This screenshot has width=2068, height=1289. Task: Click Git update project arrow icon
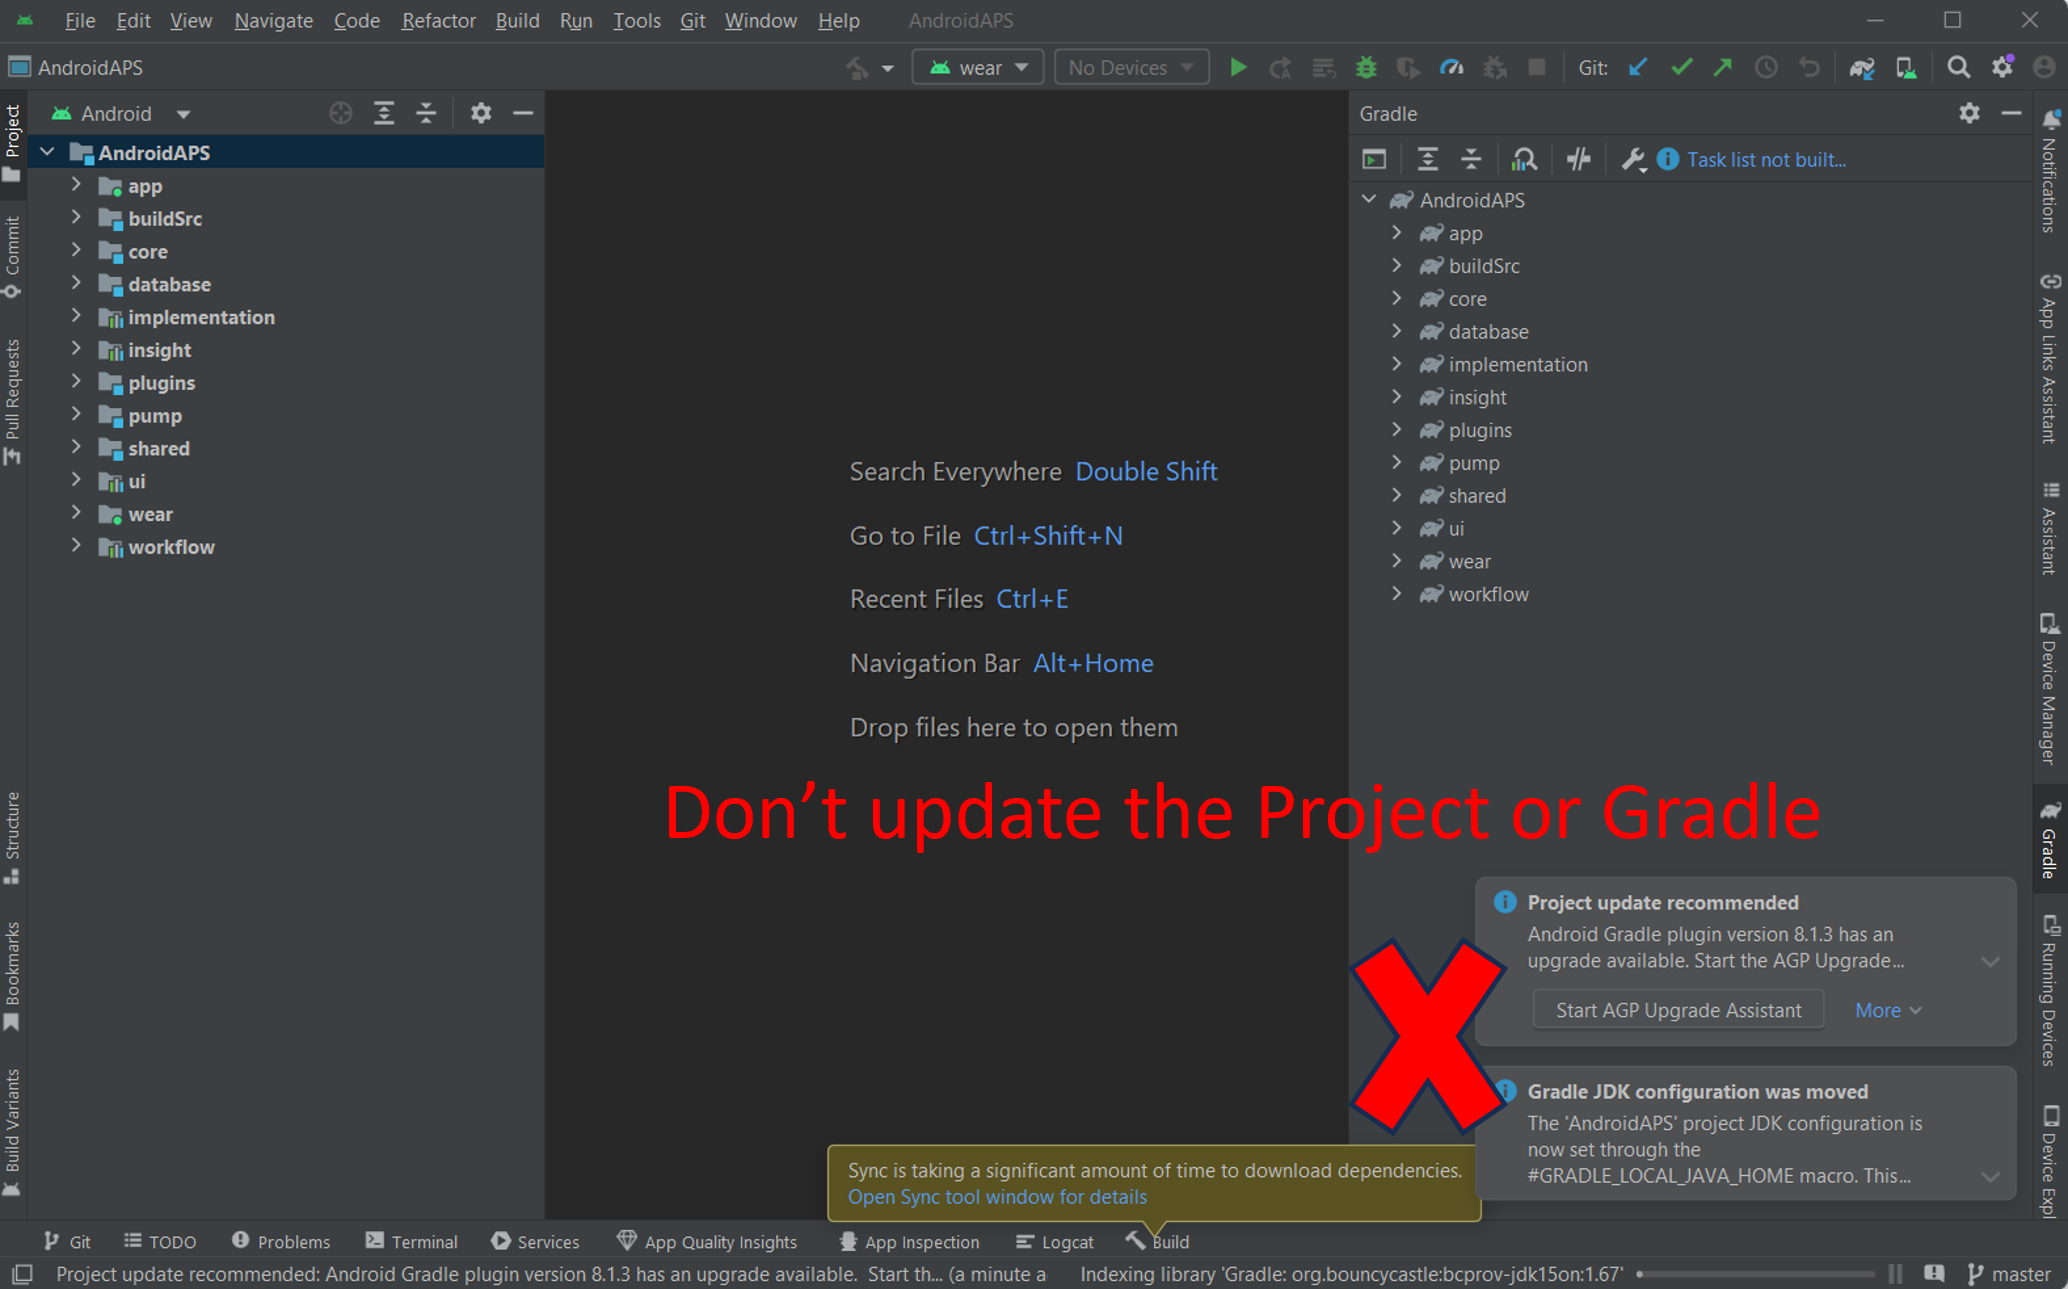tap(1638, 68)
